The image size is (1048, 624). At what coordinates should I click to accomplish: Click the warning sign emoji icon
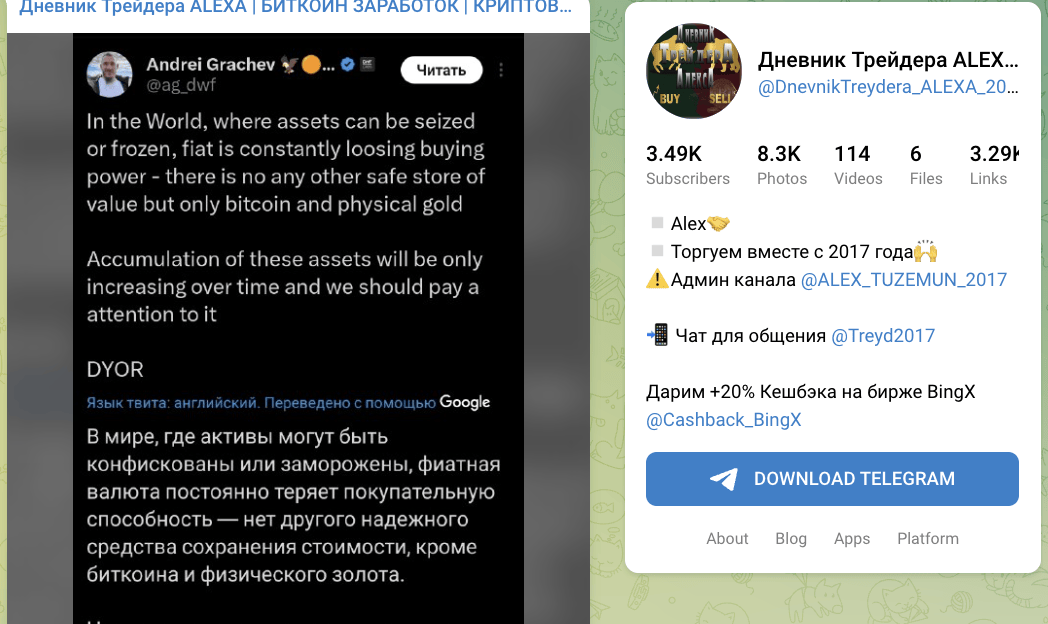tap(656, 279)
